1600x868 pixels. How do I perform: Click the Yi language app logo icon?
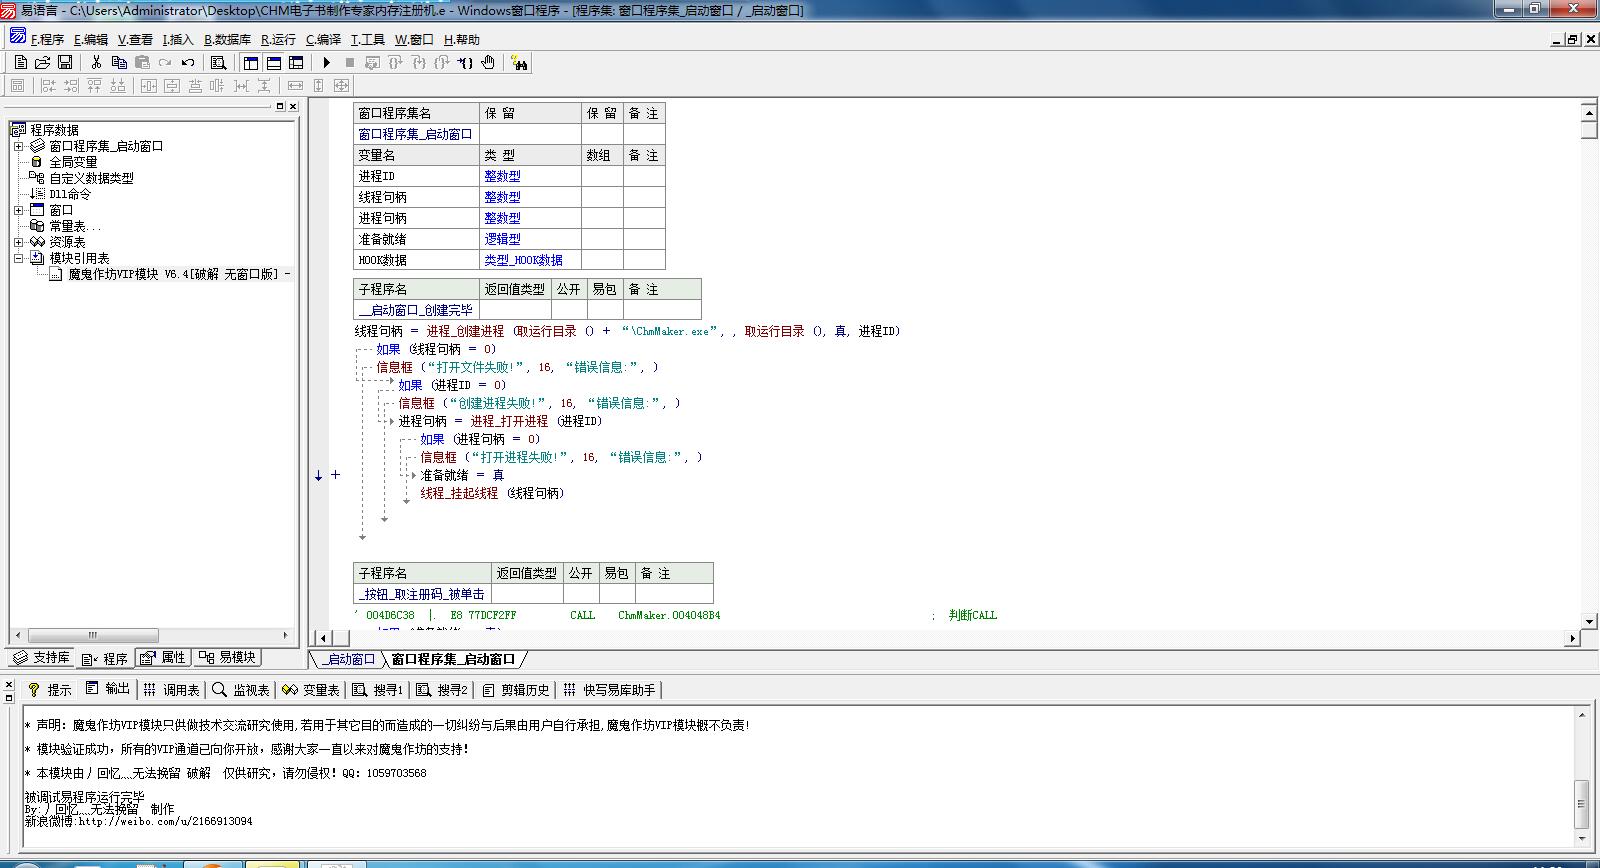[10, 10]
